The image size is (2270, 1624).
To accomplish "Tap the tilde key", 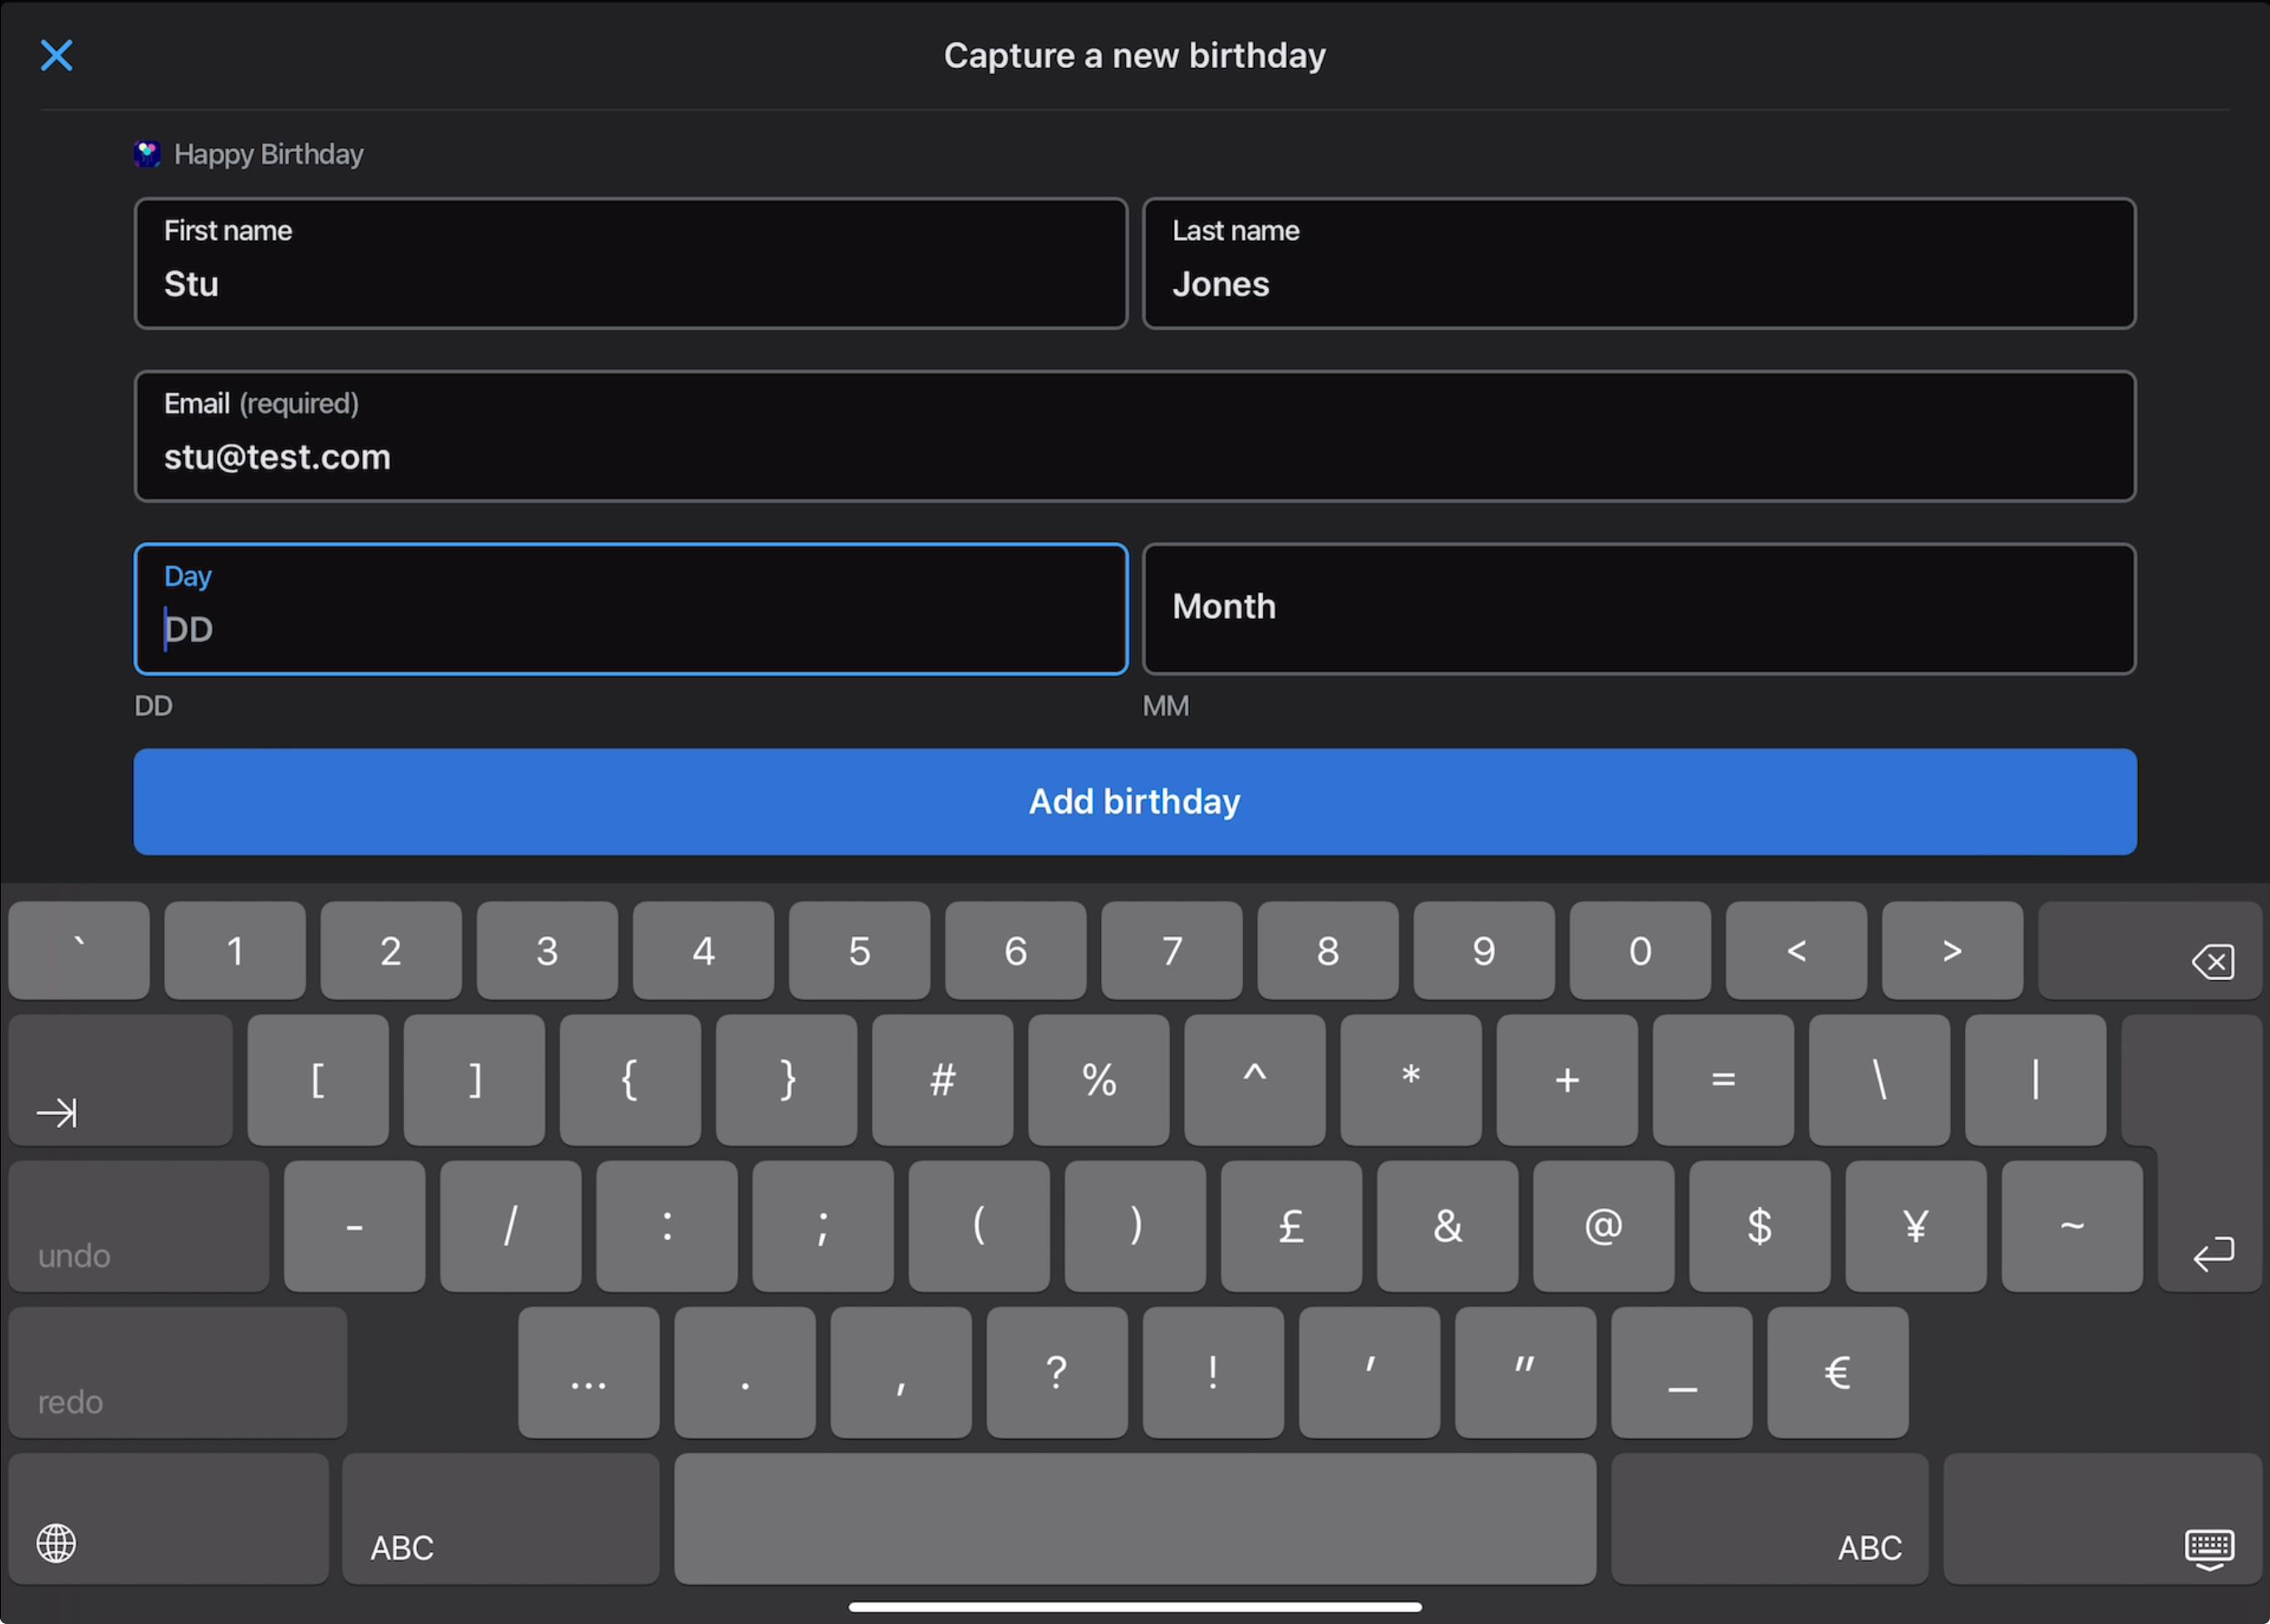I will coord(2072,1227).
